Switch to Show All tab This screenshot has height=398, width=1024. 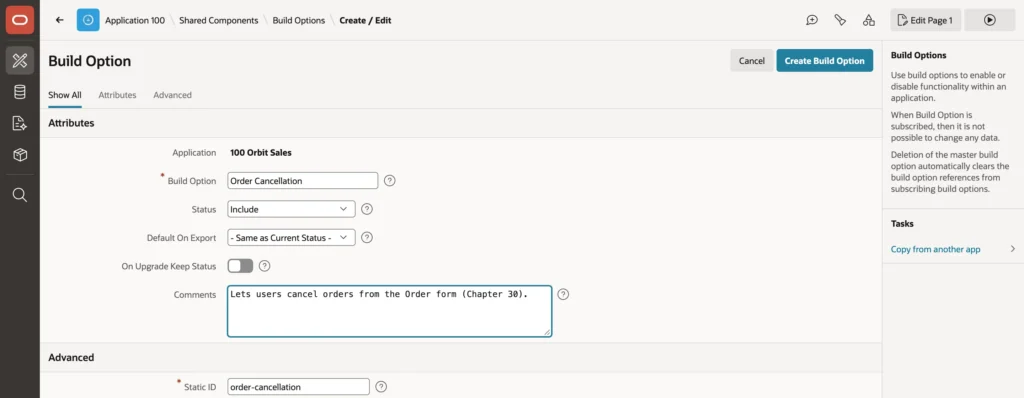click(x=65, y=95)
